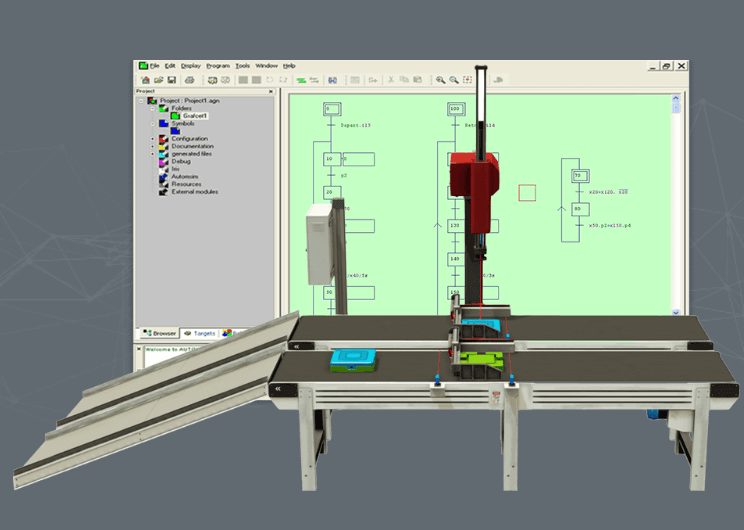
Task: Click the Open file toolbar icon
Action: [158, 80]
